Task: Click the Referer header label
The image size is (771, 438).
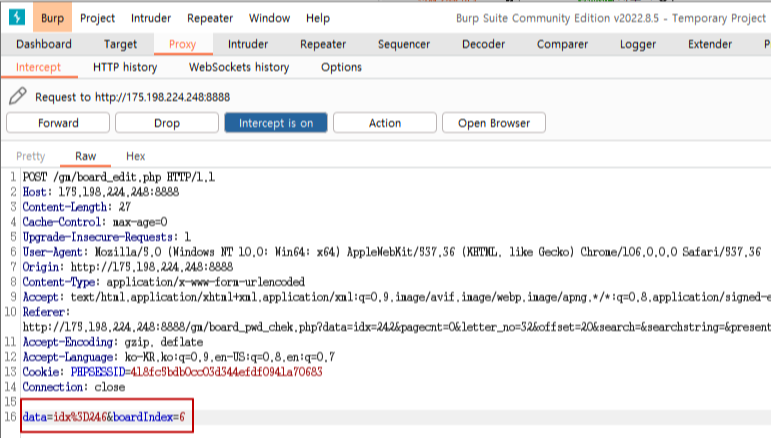Action: click(x=47, y=312)
